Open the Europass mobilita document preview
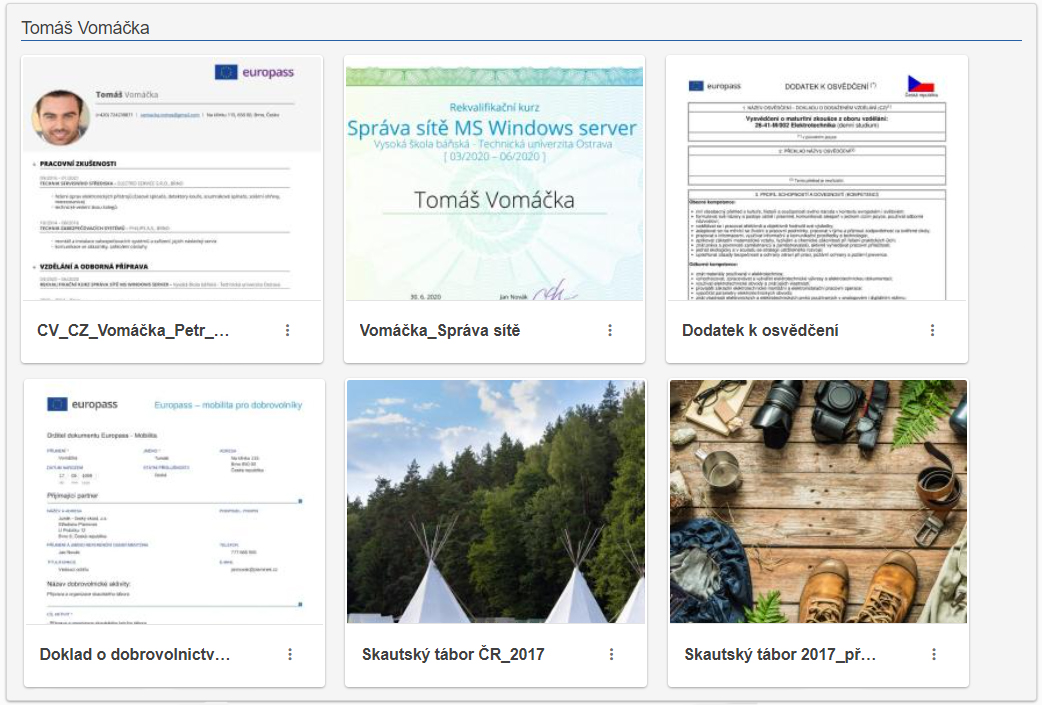This screenshot has width=1042, height=705. tap(174, 502)
